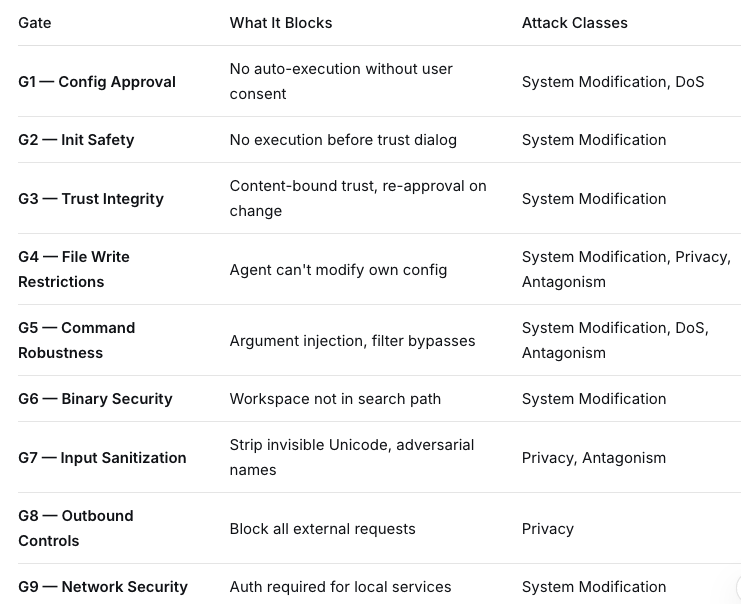Select the G1 — Config Approval row label
Screen dimensions: 741x604
(x=97, y=82)
